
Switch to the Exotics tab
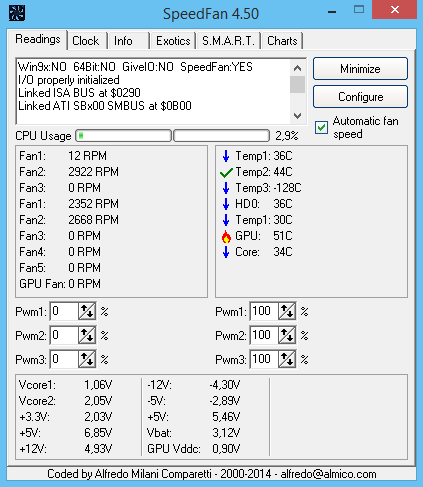(173, 41)
